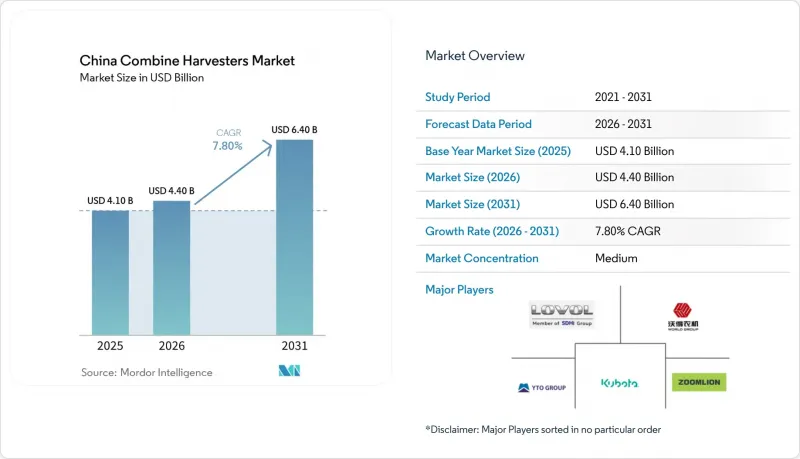This screenshot has height=459, width=800.
Task: Click the Major Players heading
Action: coord(459,290)
